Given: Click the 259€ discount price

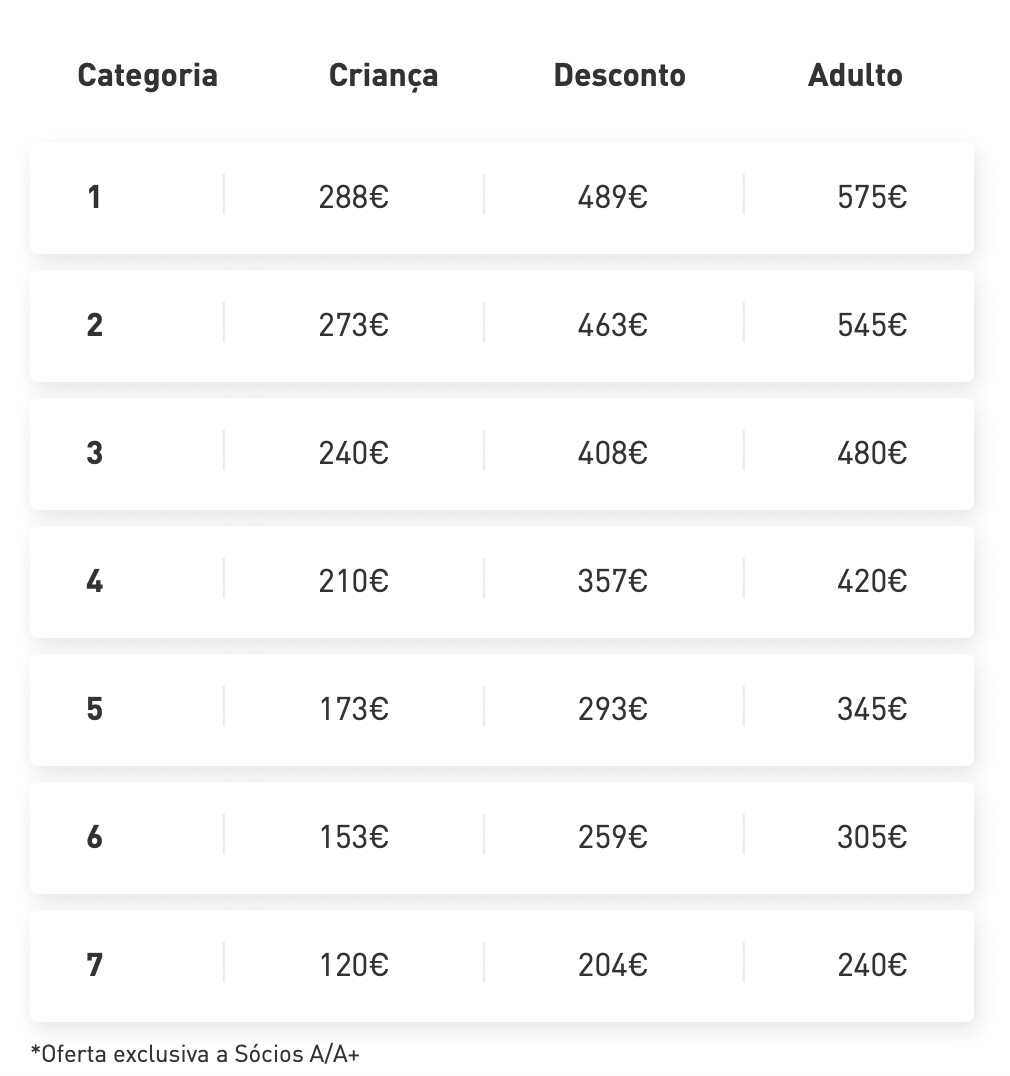Looking at the screenshot, I should (613, 837).
